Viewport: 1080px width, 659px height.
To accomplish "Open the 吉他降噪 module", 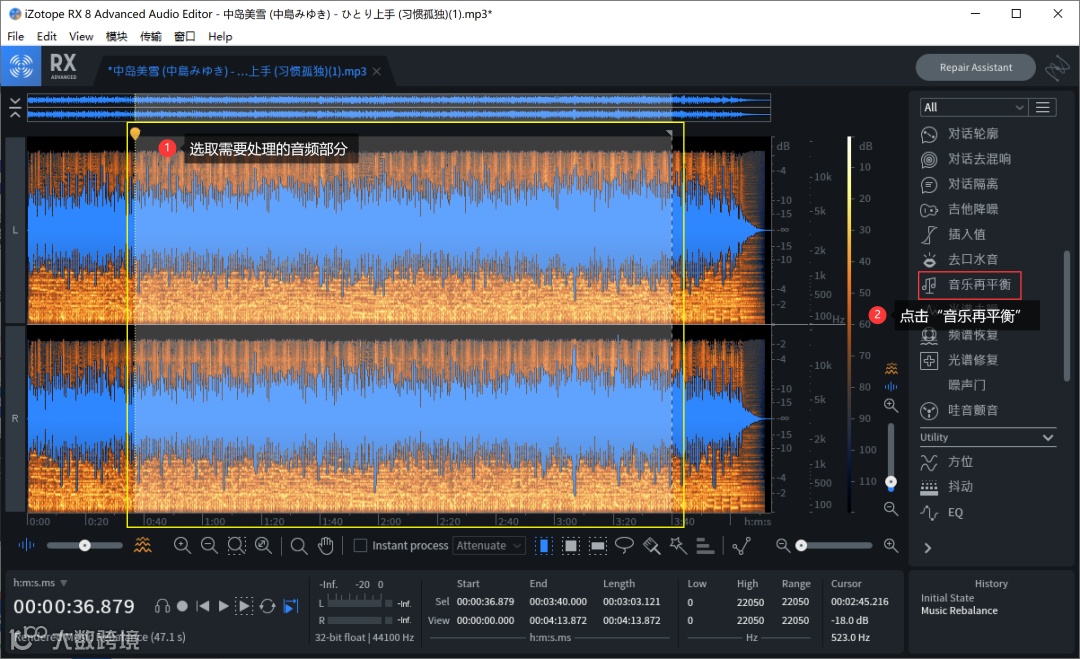I will (x=972, y=209).
